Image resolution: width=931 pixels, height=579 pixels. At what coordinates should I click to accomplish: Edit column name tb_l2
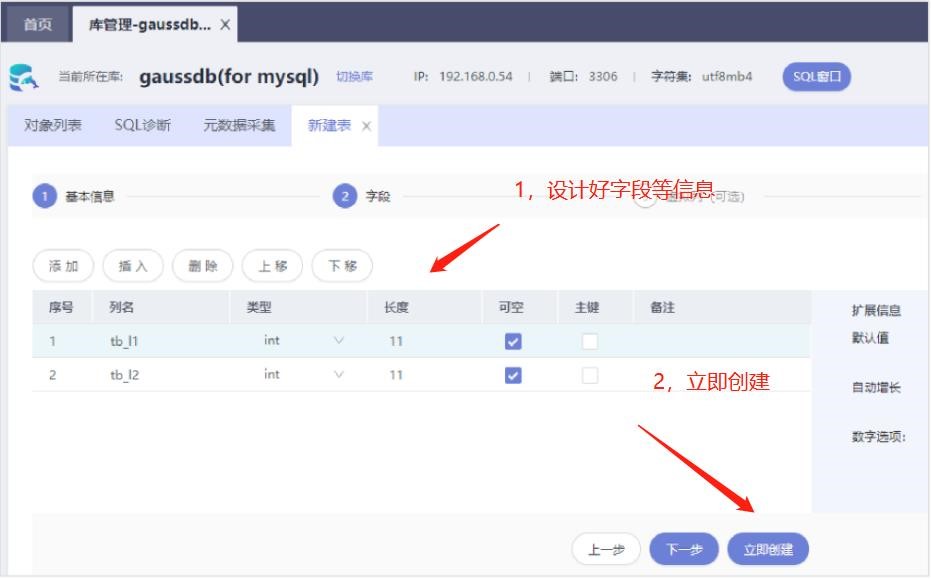coord(125,375)
